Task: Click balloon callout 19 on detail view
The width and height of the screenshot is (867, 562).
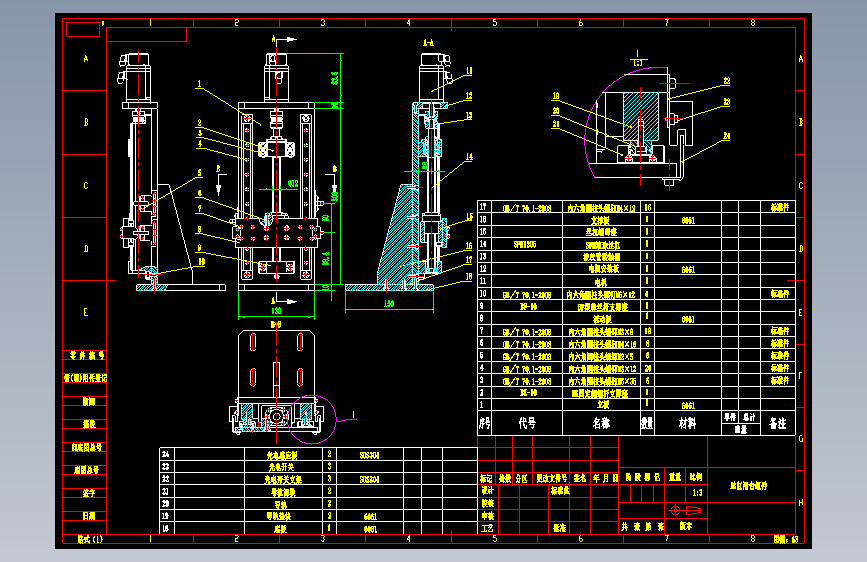Action: click(556, 96)
